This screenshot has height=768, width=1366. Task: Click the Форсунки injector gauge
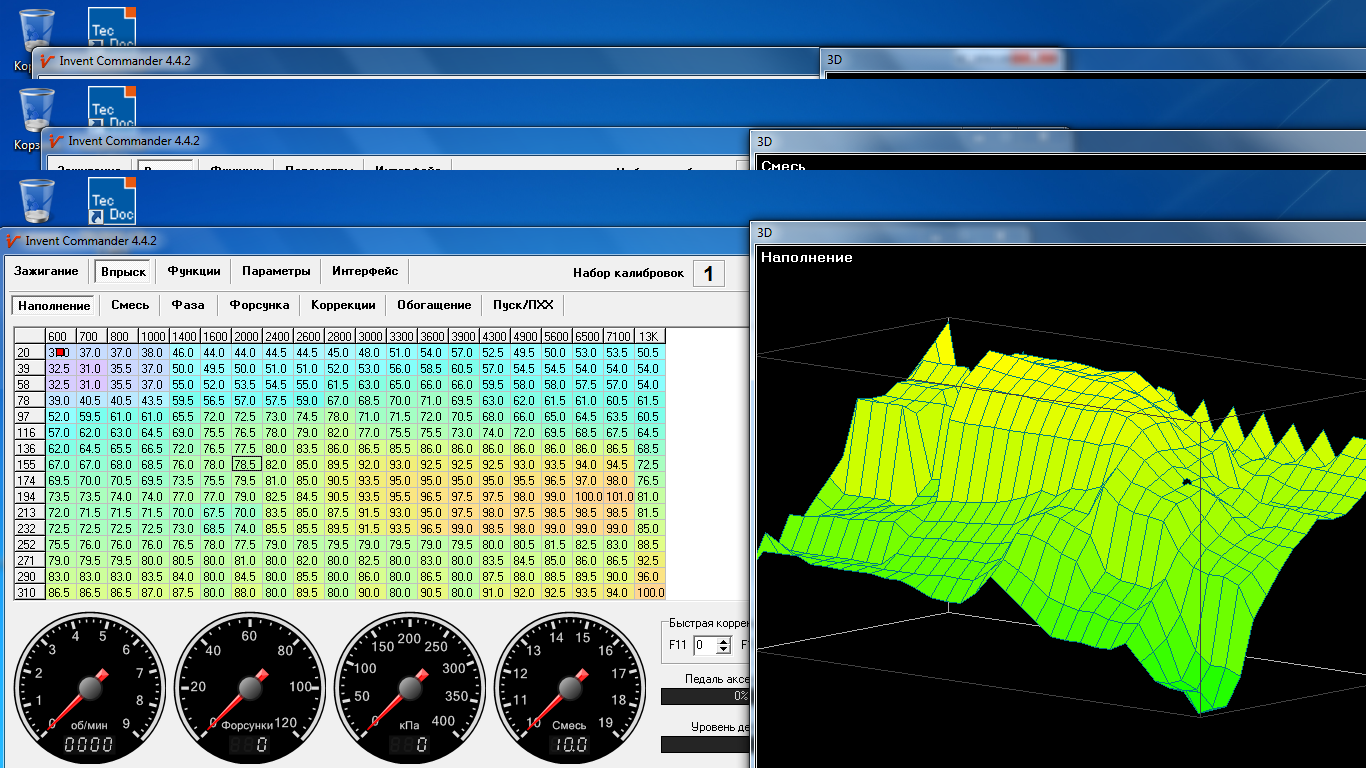pyautogui.click(x=251, y=688)
